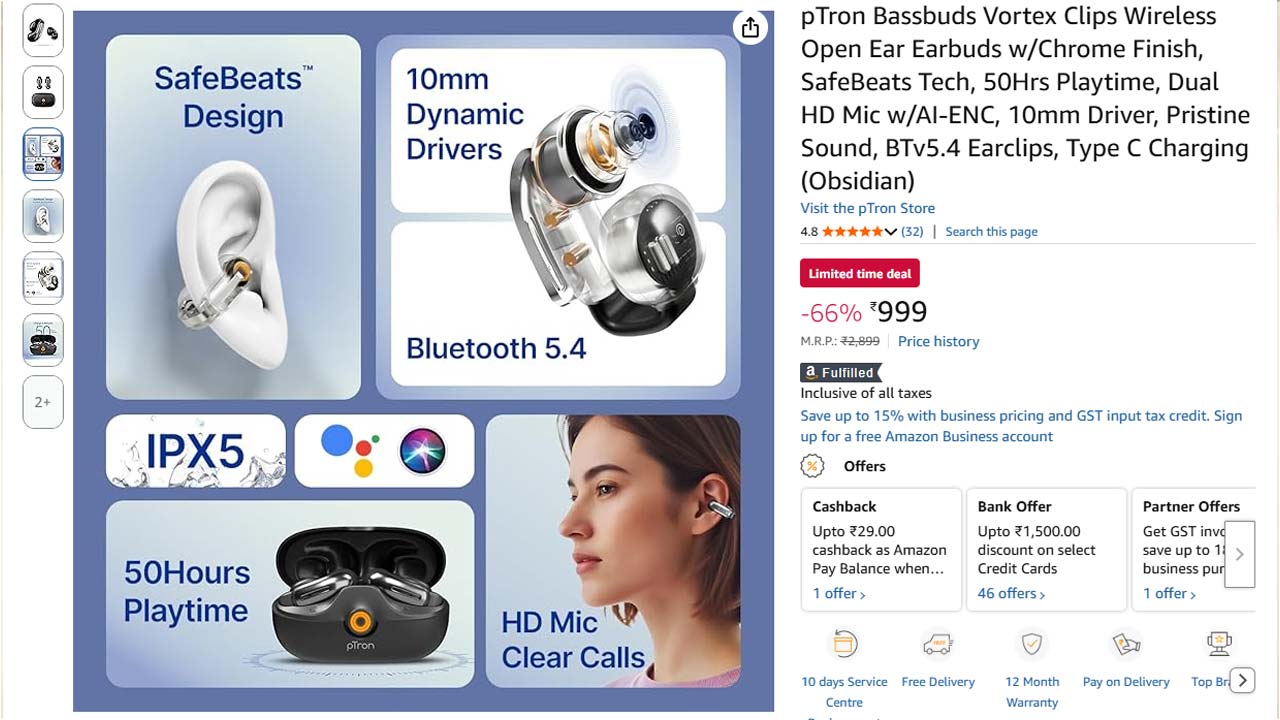Visit the pTron Store link
1280x720 pixels.
(x=868, y=208)
